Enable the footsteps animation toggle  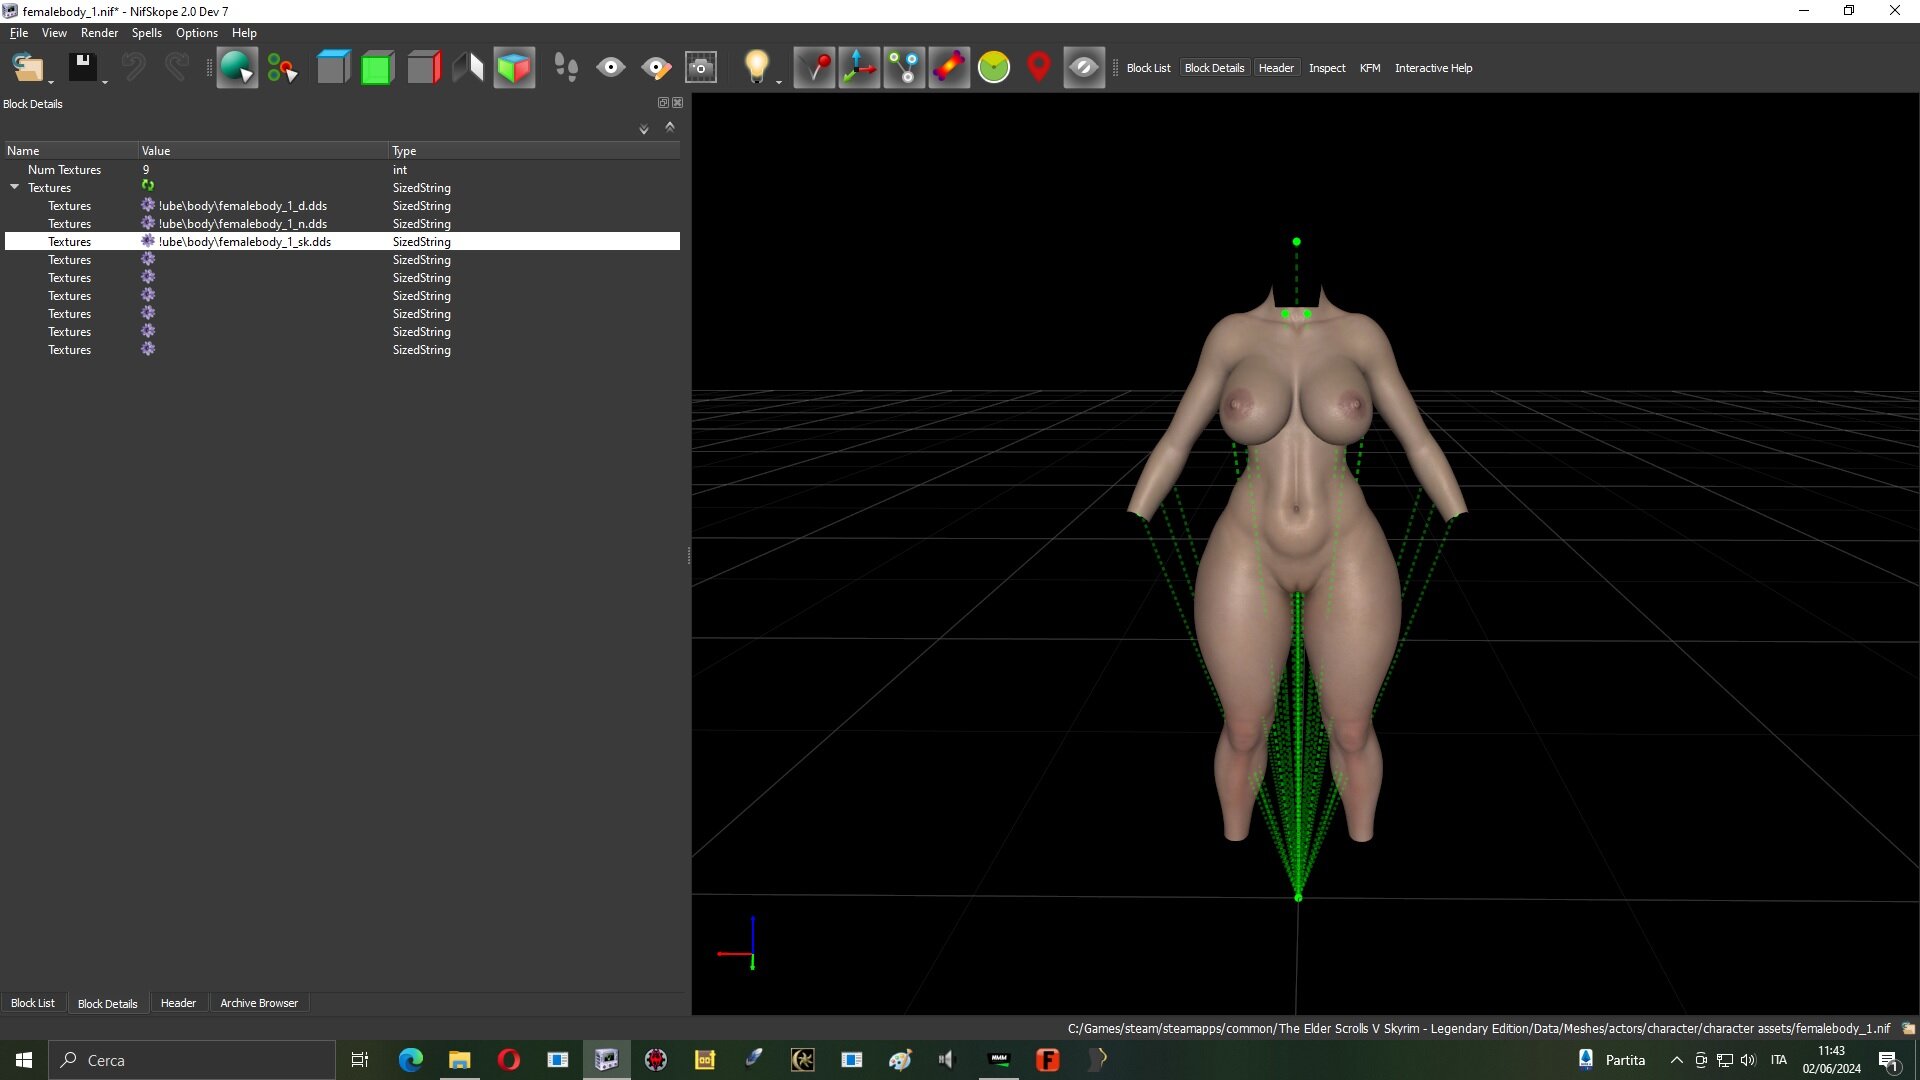pos(567,67)
